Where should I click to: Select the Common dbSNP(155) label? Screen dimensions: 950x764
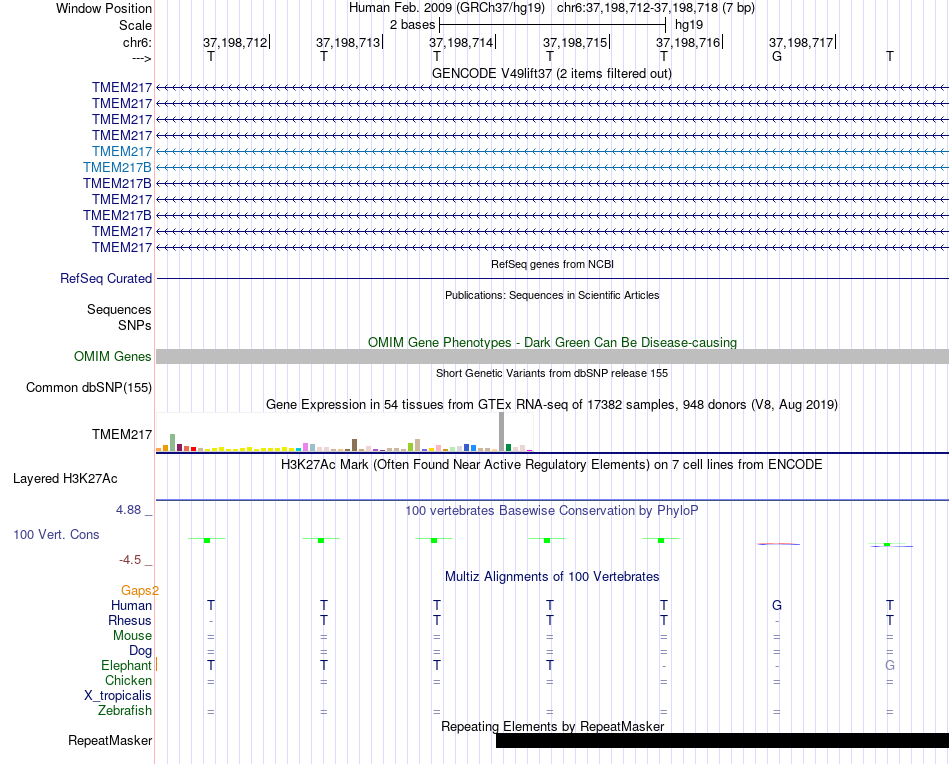pyautogui.click(x=89, y=387)
